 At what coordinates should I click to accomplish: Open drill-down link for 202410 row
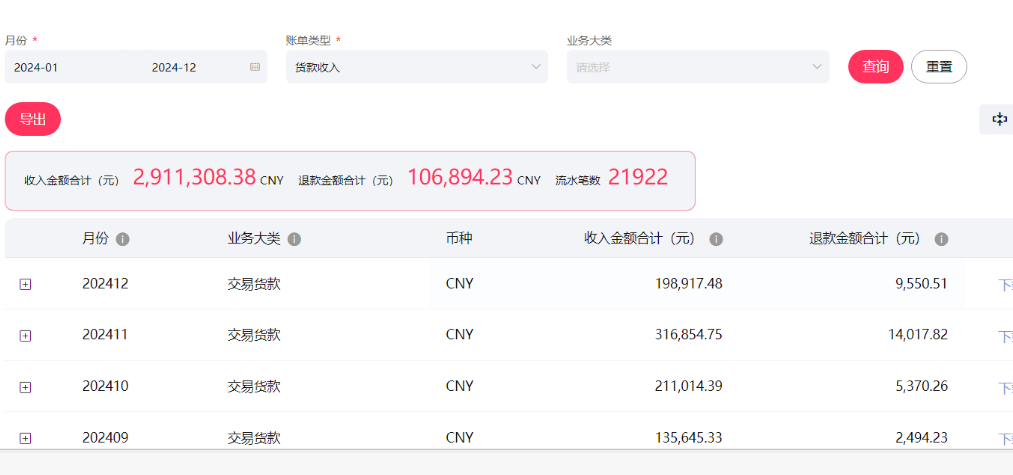1005,388
